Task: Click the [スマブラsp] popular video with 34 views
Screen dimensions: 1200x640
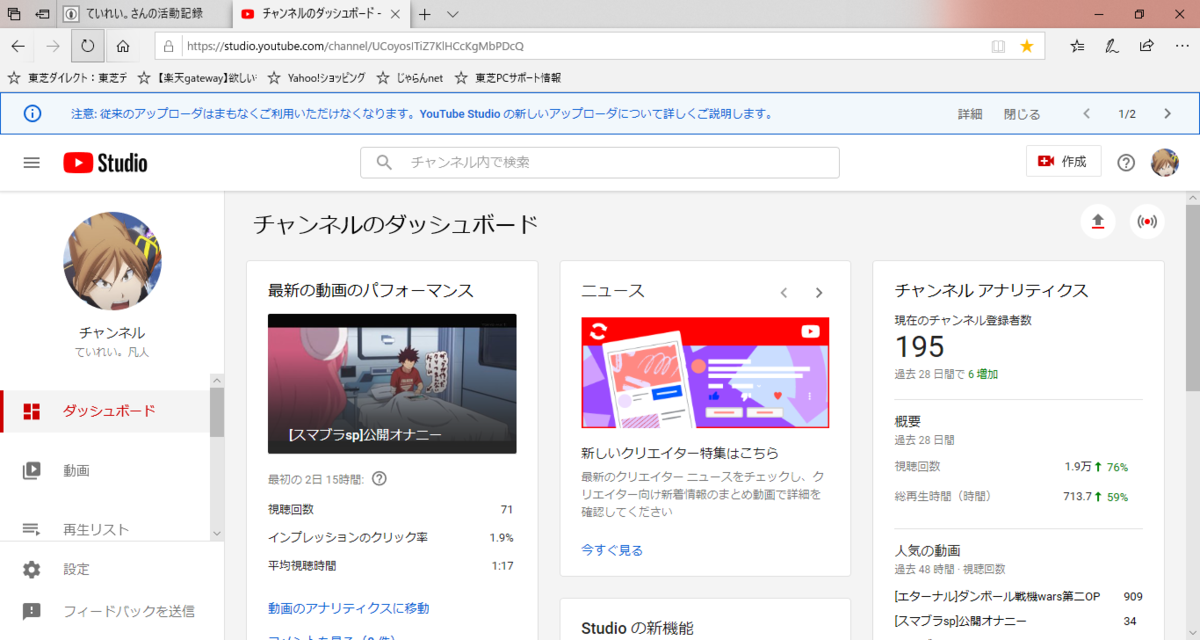Action: [1018, 621]
